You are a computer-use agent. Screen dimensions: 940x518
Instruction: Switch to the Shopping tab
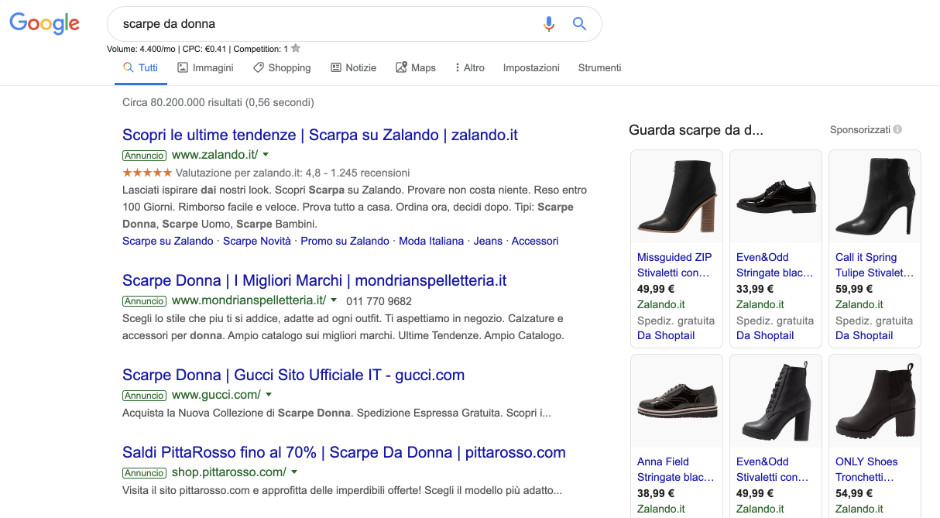click(282, 68)
